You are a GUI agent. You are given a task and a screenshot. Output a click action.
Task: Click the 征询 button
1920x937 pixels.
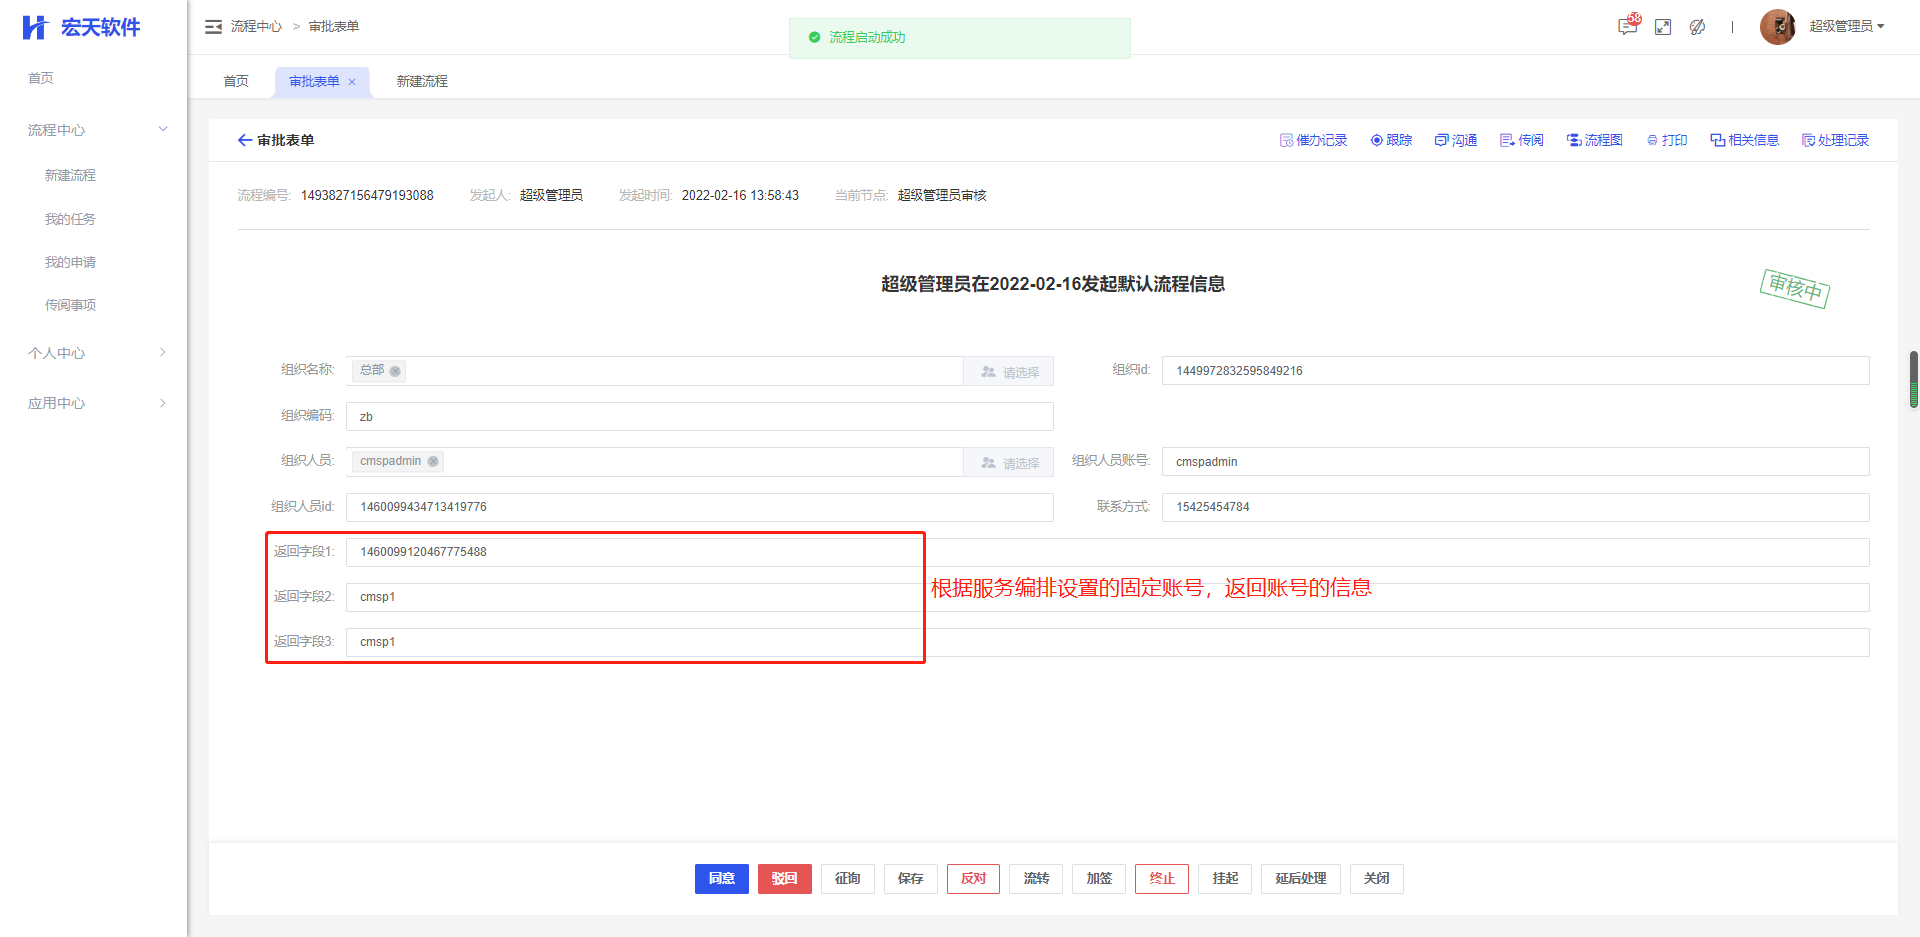tap(848, 879)
